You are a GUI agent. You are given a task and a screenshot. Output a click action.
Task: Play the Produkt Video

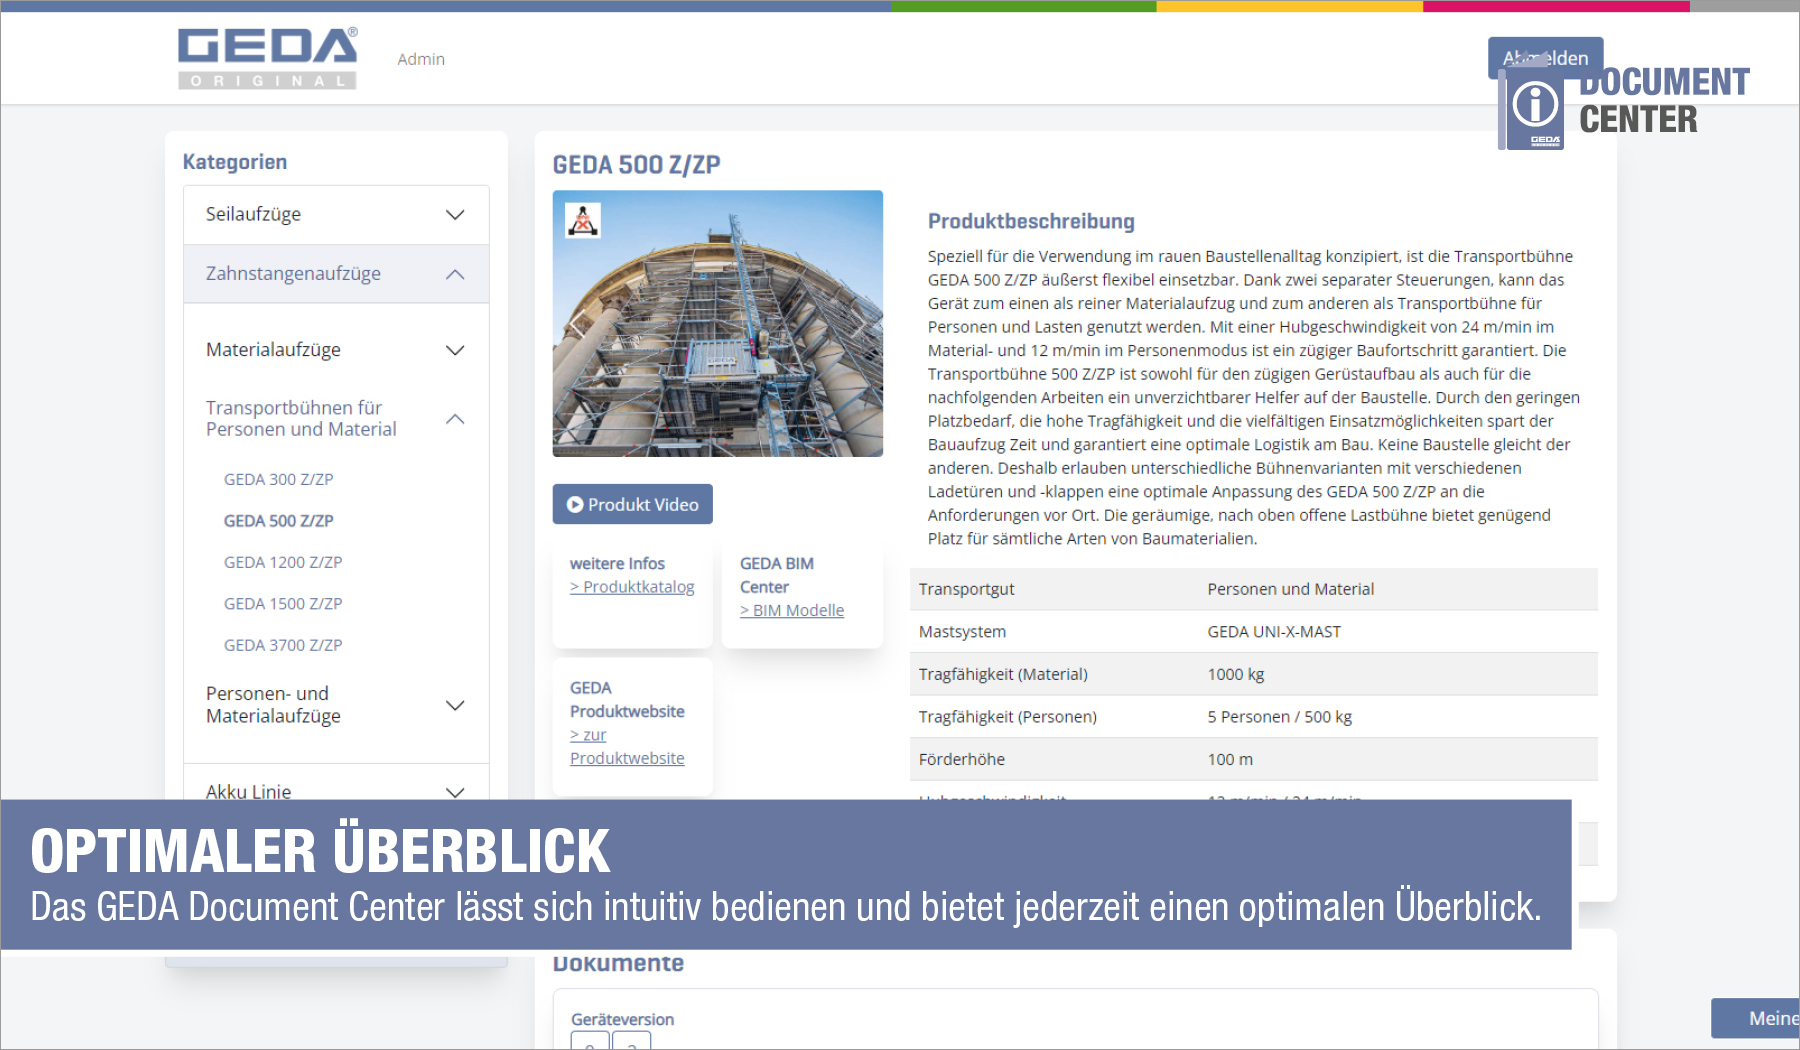click(632, 504)
